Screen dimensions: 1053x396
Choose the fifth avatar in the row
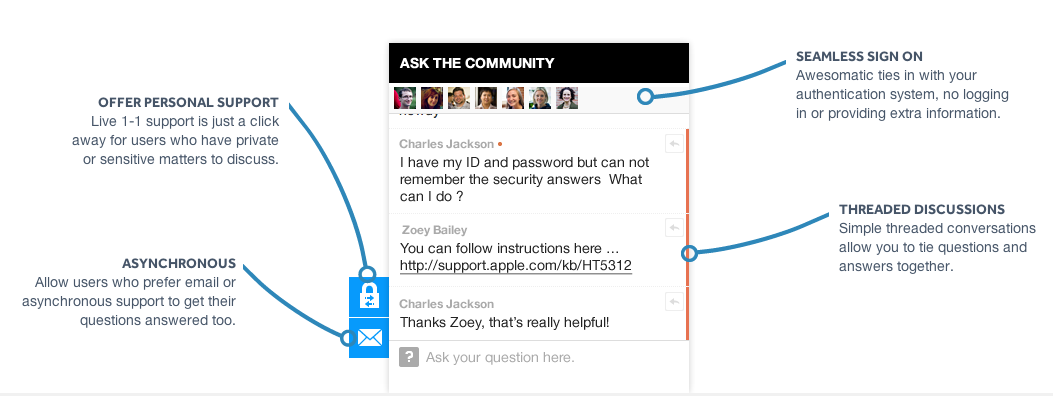(x=512, y=98)
